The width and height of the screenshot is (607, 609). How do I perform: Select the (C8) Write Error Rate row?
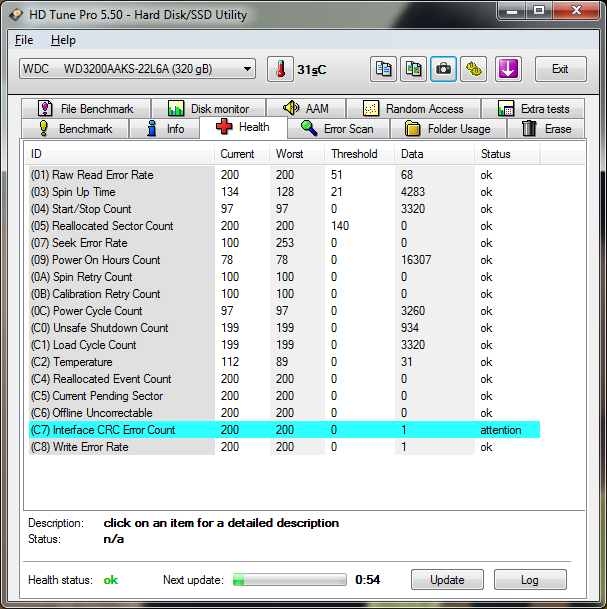pos(284,447)
